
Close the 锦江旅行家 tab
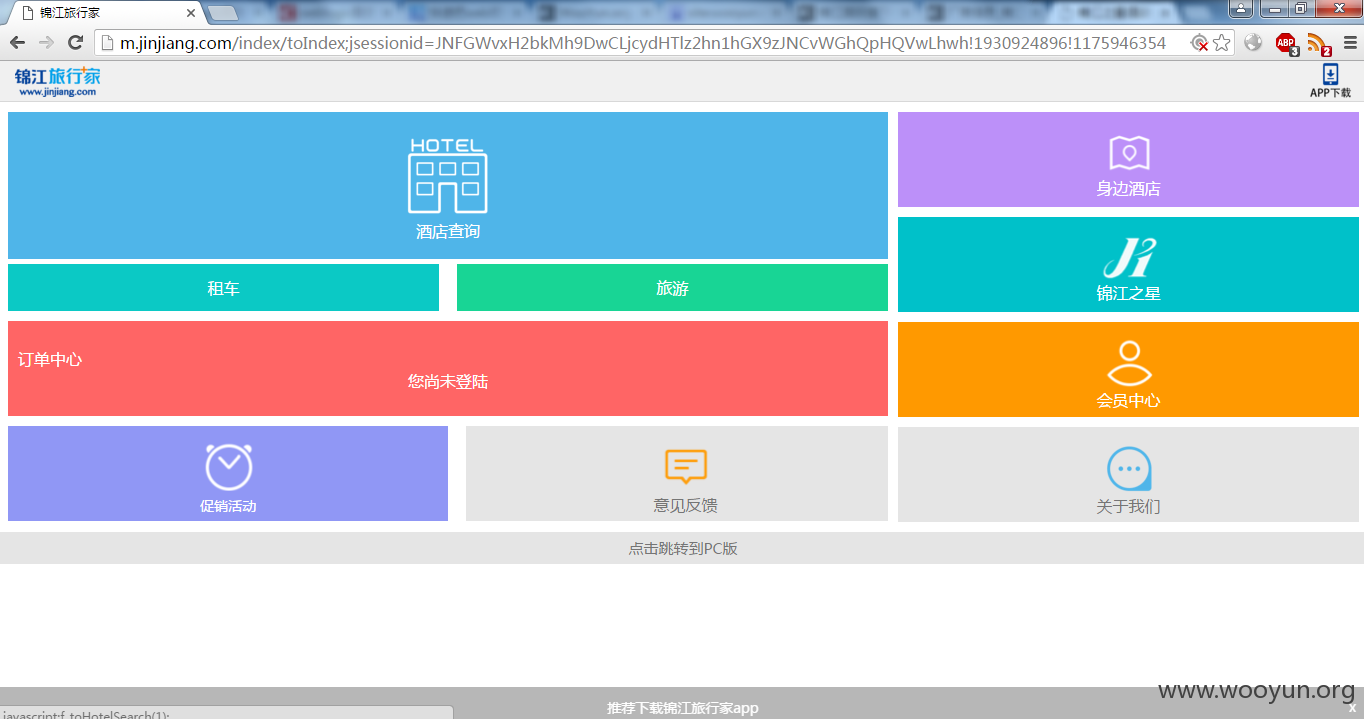coord(191,14)
